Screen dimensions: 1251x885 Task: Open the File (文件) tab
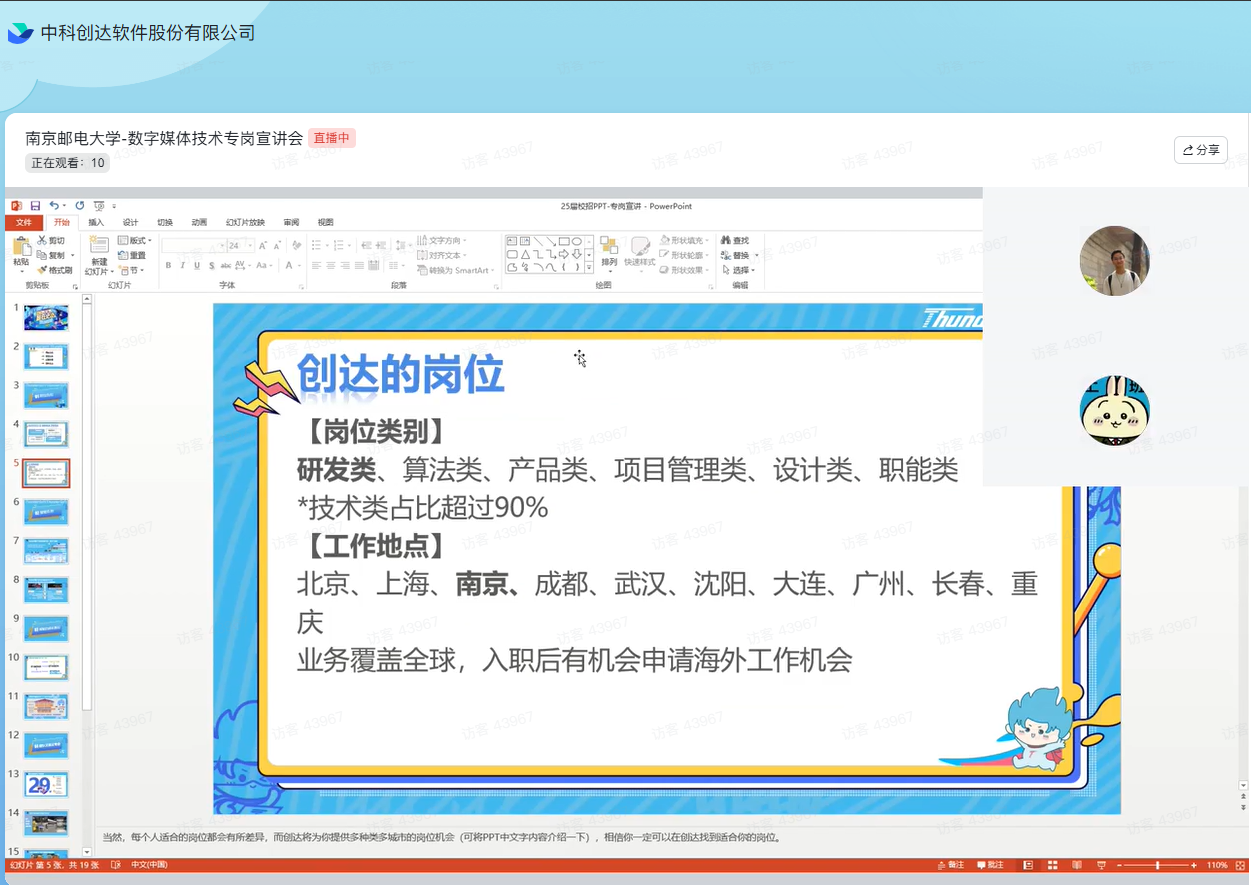[x=23, y=222]
